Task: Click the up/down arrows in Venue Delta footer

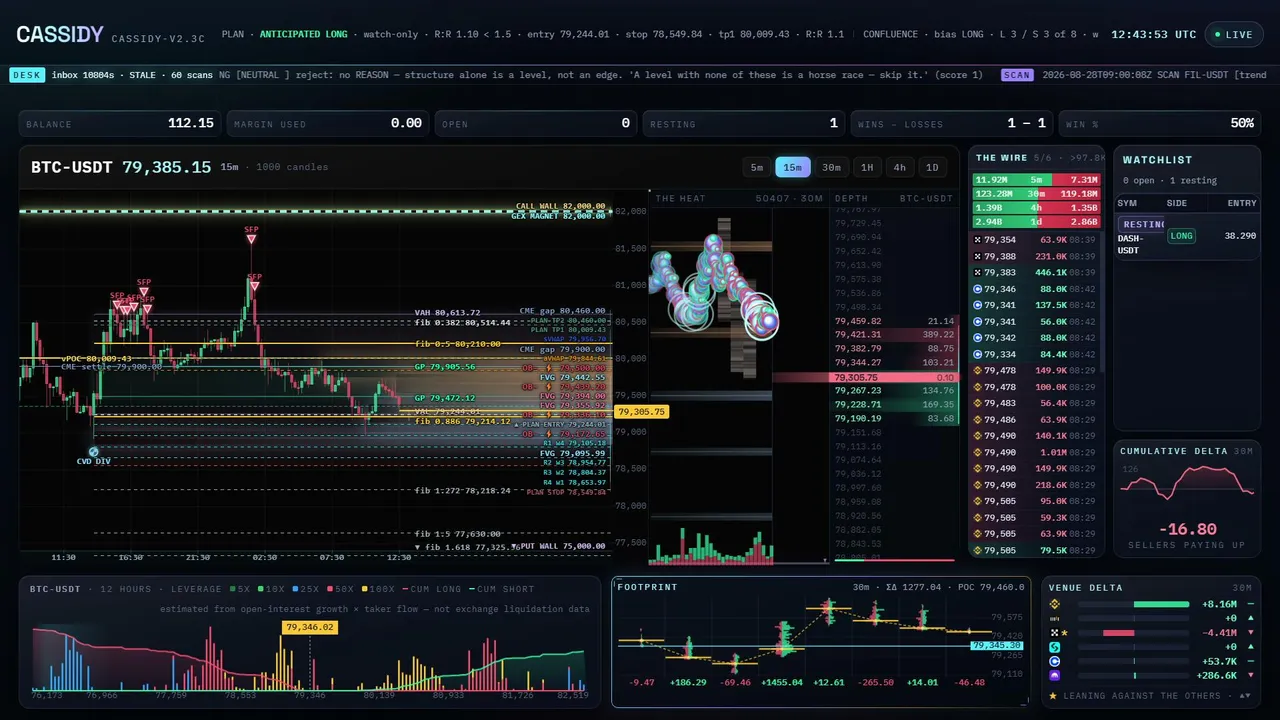Action: coord(1244,695)
